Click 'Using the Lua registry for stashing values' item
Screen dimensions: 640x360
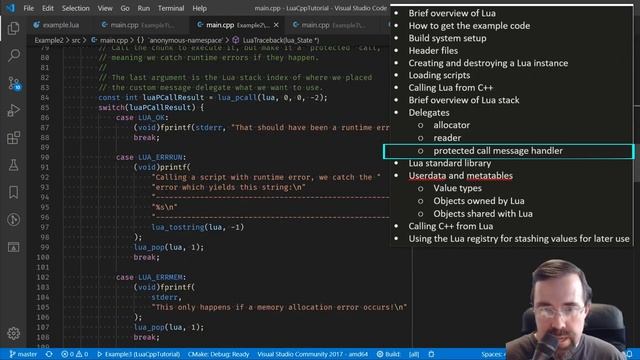pyautogui.click(x=519, y=239)
